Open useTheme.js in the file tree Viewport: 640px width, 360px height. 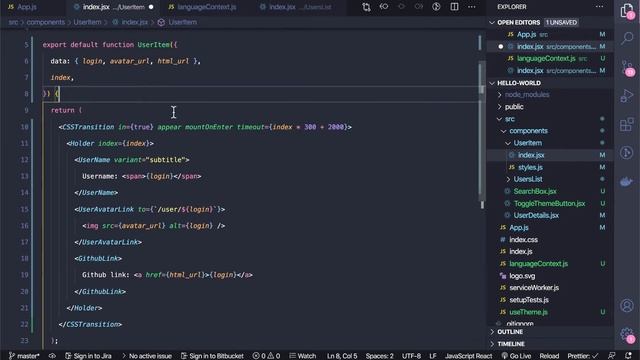tap(528, 312)
